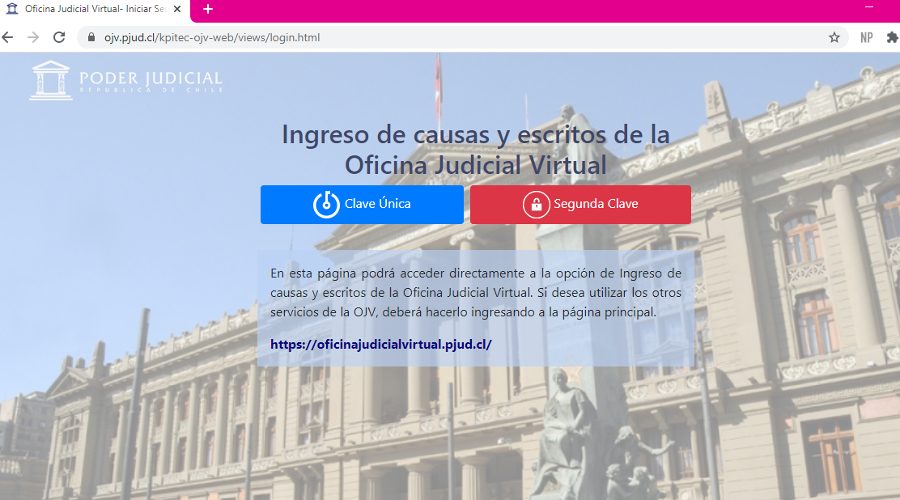The height and width of the screenshot is (500, 900).
Task: Select the Oficina Judicial Virtual tab
Action: 95,9
